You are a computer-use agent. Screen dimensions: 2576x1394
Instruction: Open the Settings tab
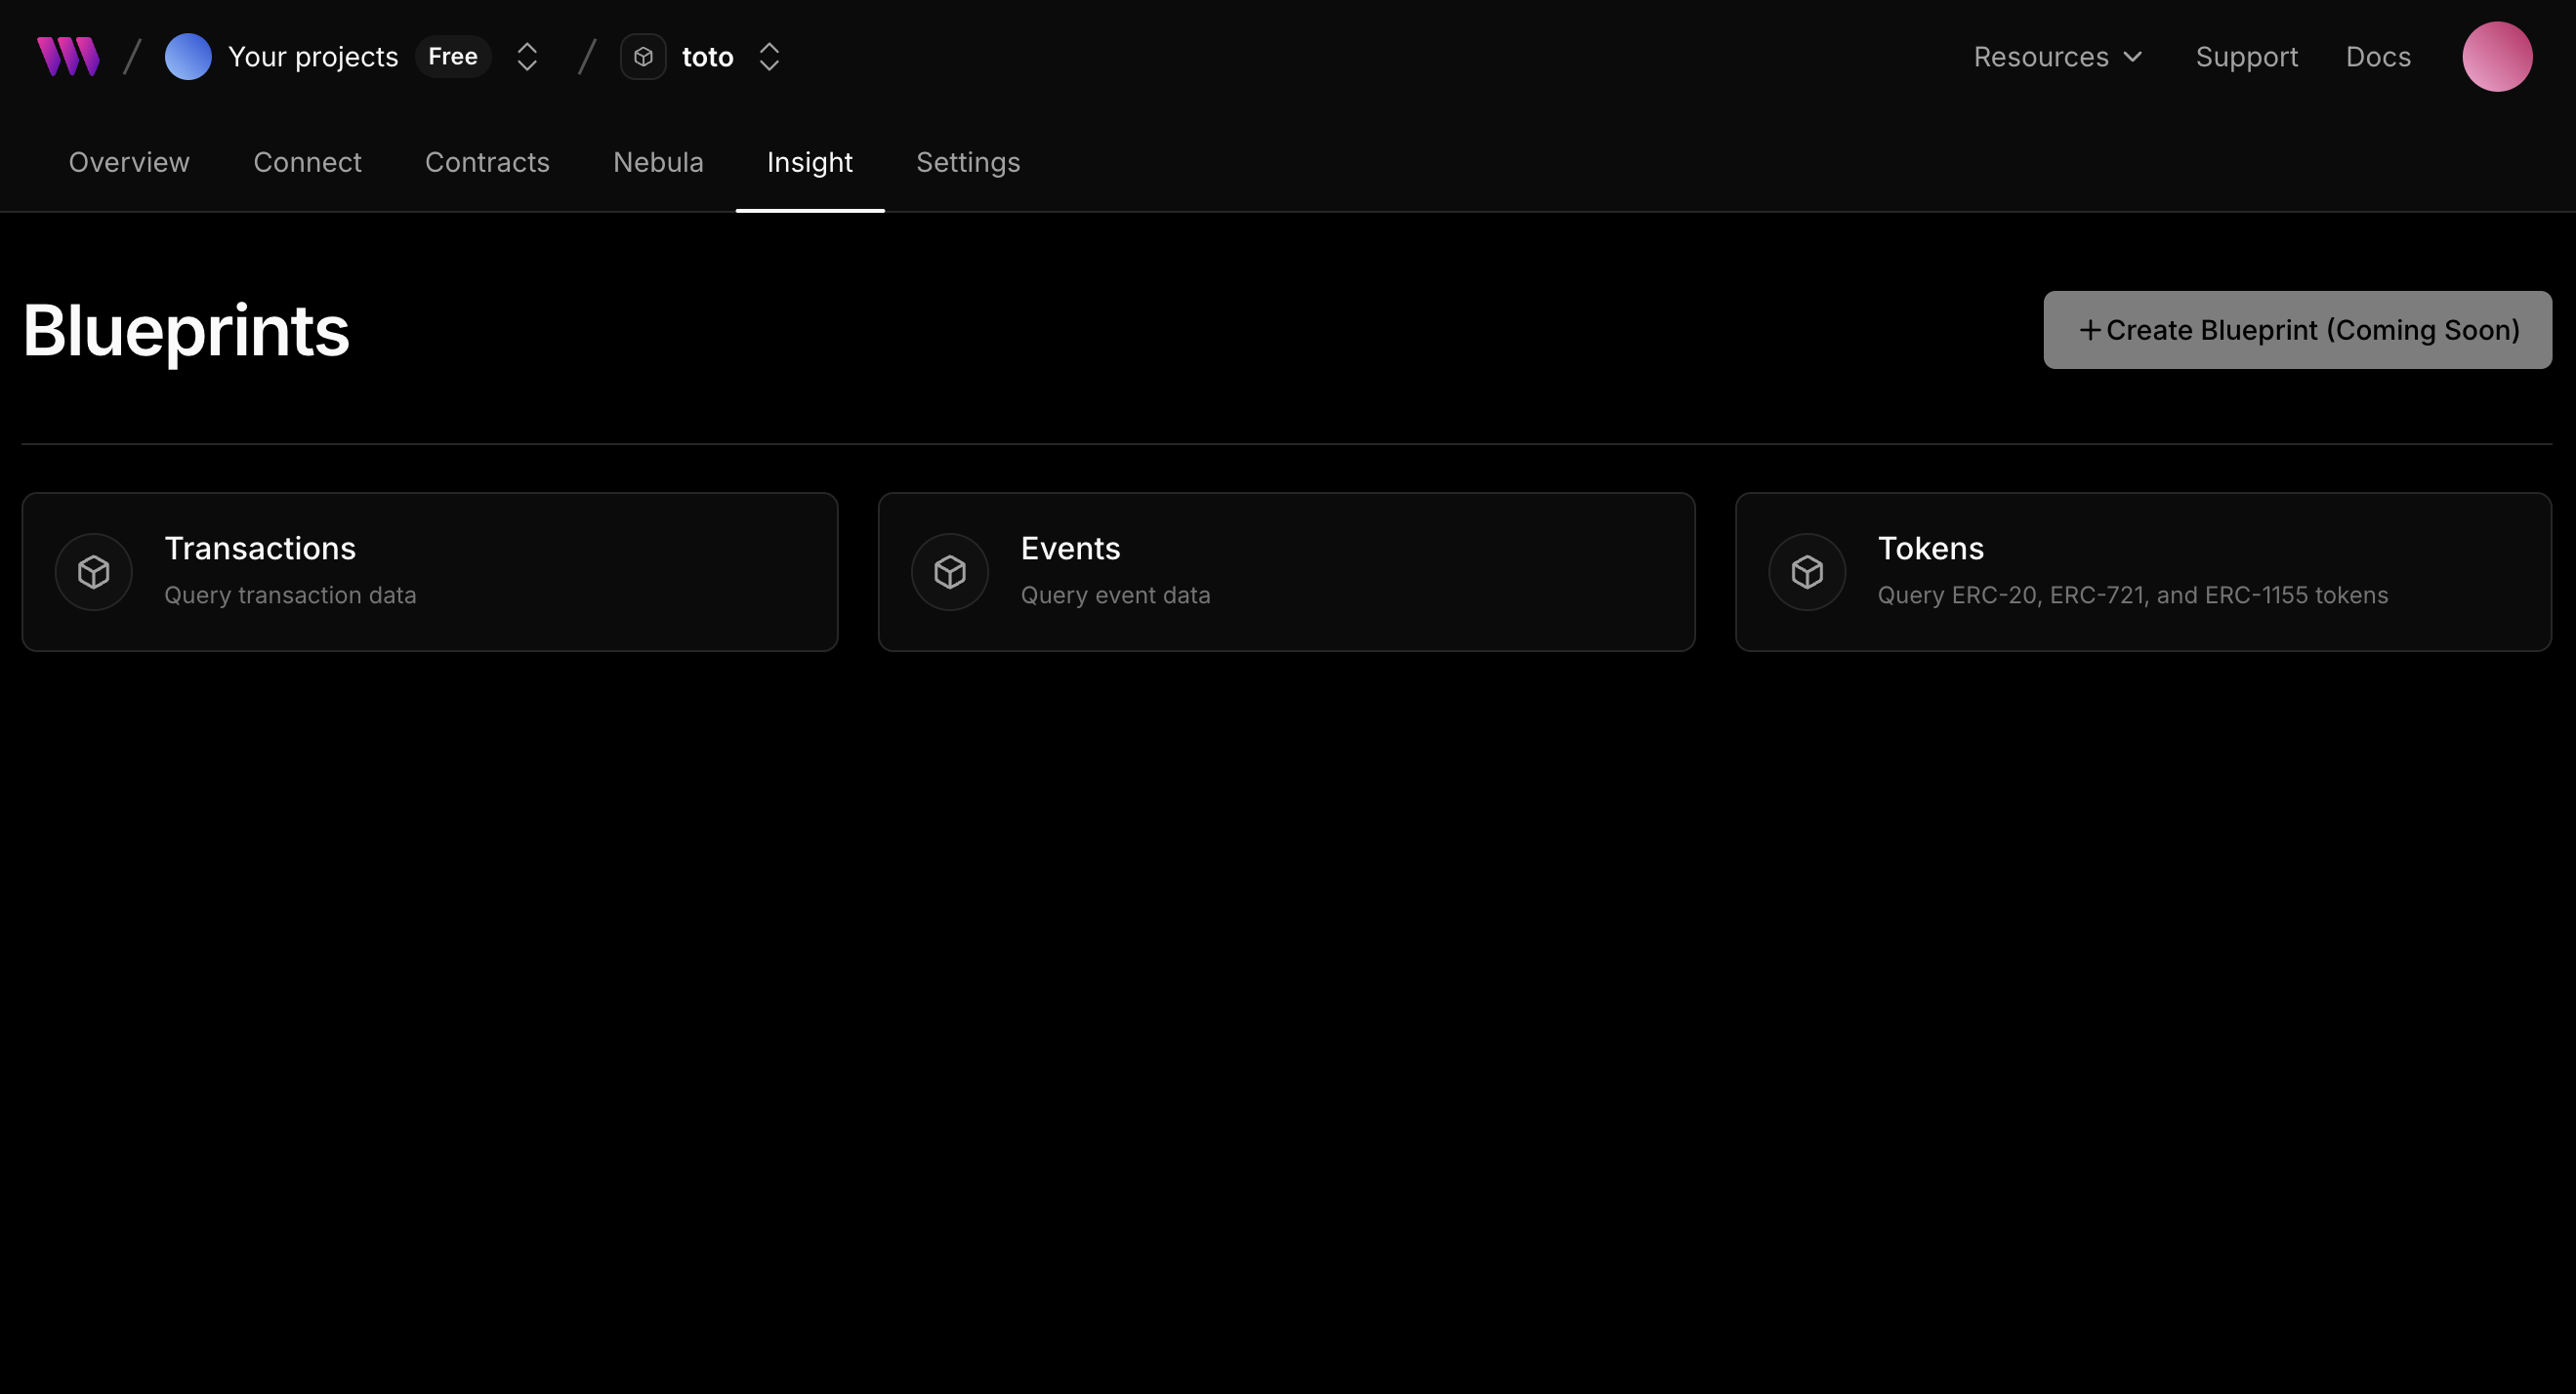coord(968,162)
